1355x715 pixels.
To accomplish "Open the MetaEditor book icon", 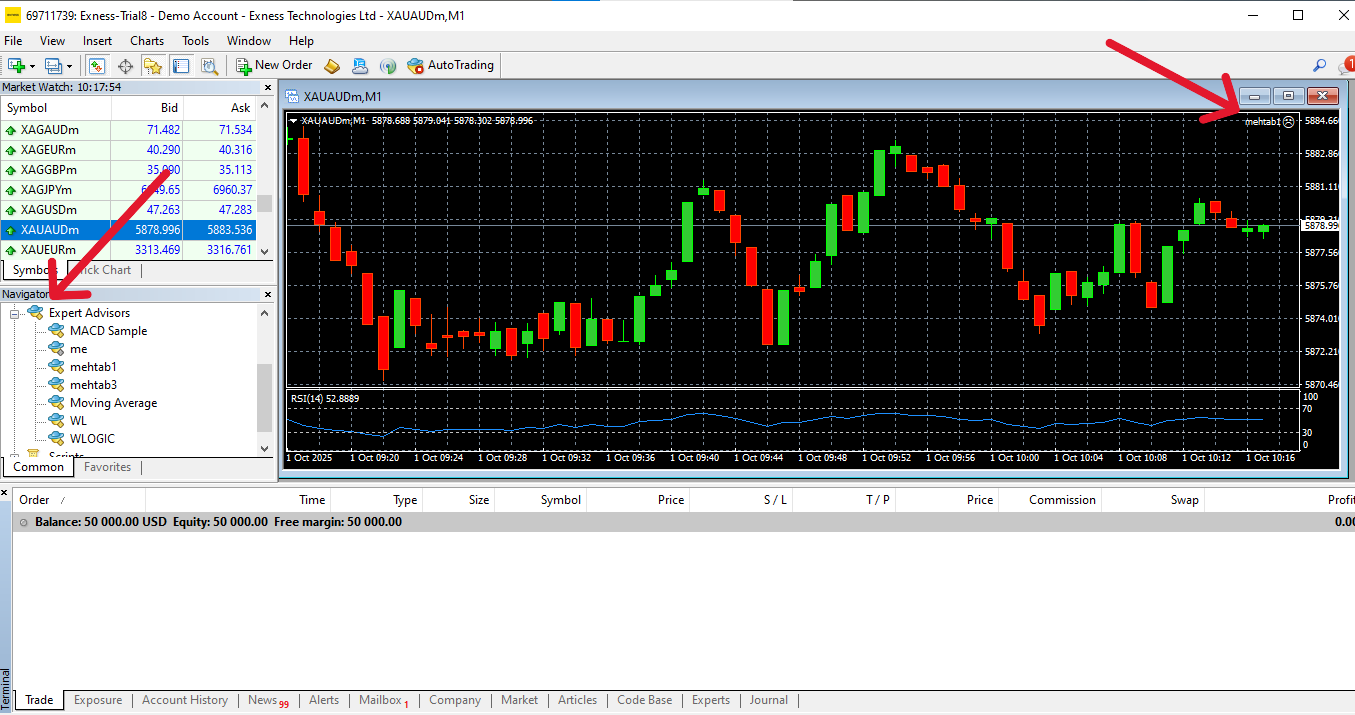I will coord(332,66).
